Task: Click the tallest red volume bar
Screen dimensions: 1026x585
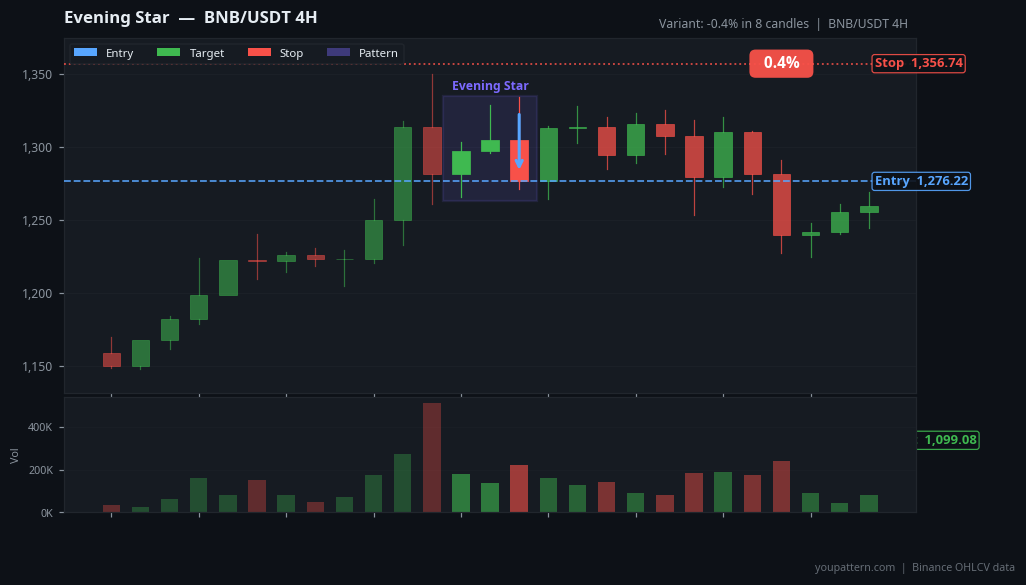Action: 432,457
